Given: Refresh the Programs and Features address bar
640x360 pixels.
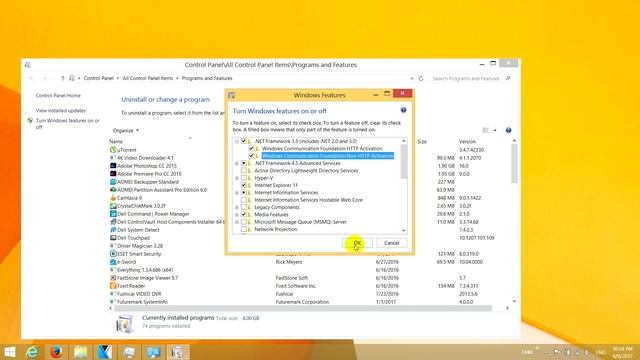Looking at the screenshot, I should [x=421, y=78].
